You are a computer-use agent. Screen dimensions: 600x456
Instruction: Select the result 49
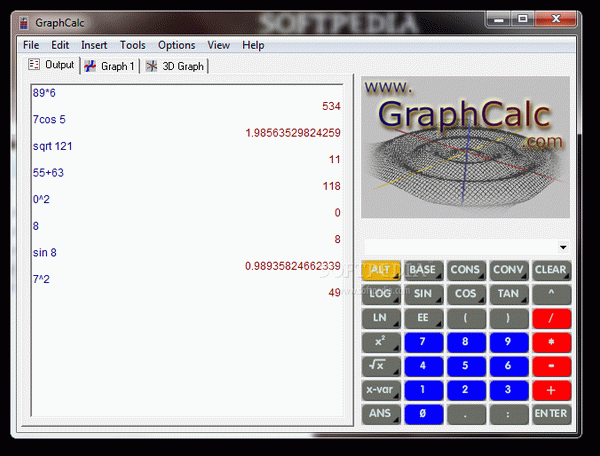[334, 293]
